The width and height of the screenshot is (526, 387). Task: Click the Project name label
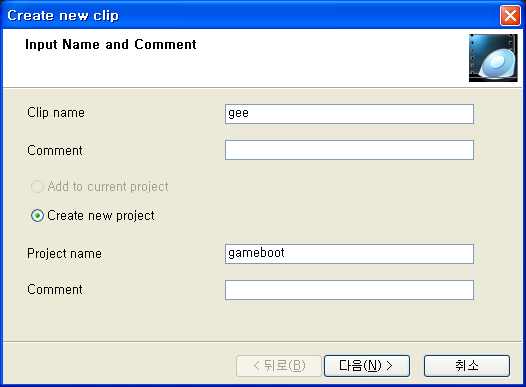tap(64, 254)
